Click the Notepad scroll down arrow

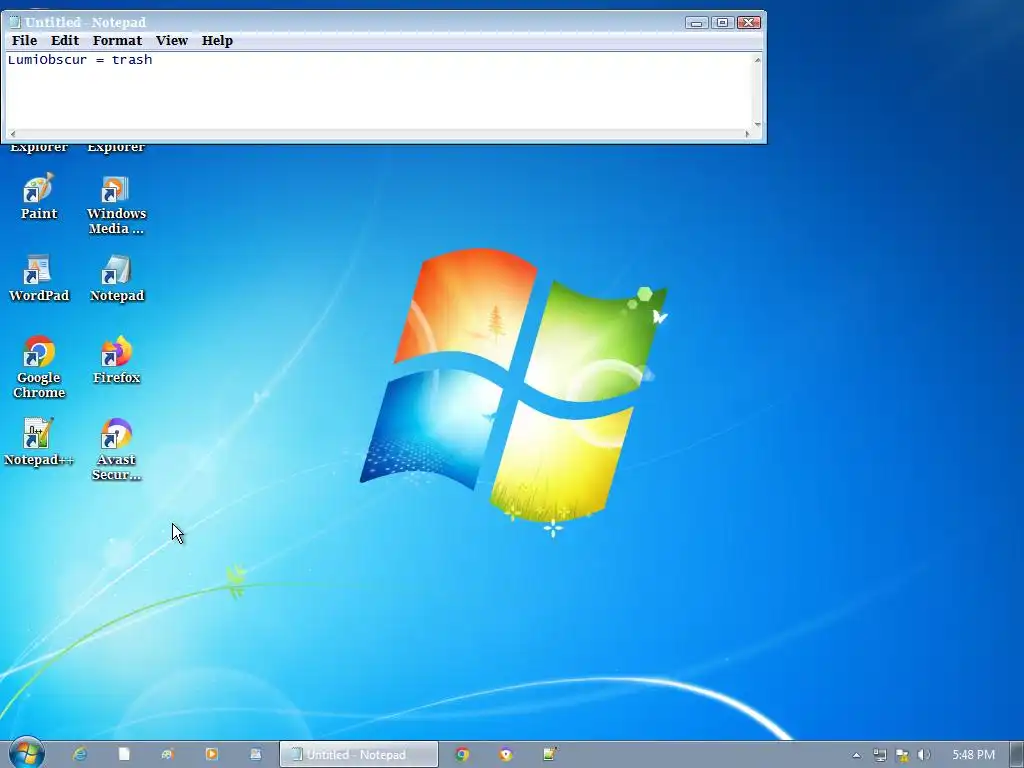758,123
